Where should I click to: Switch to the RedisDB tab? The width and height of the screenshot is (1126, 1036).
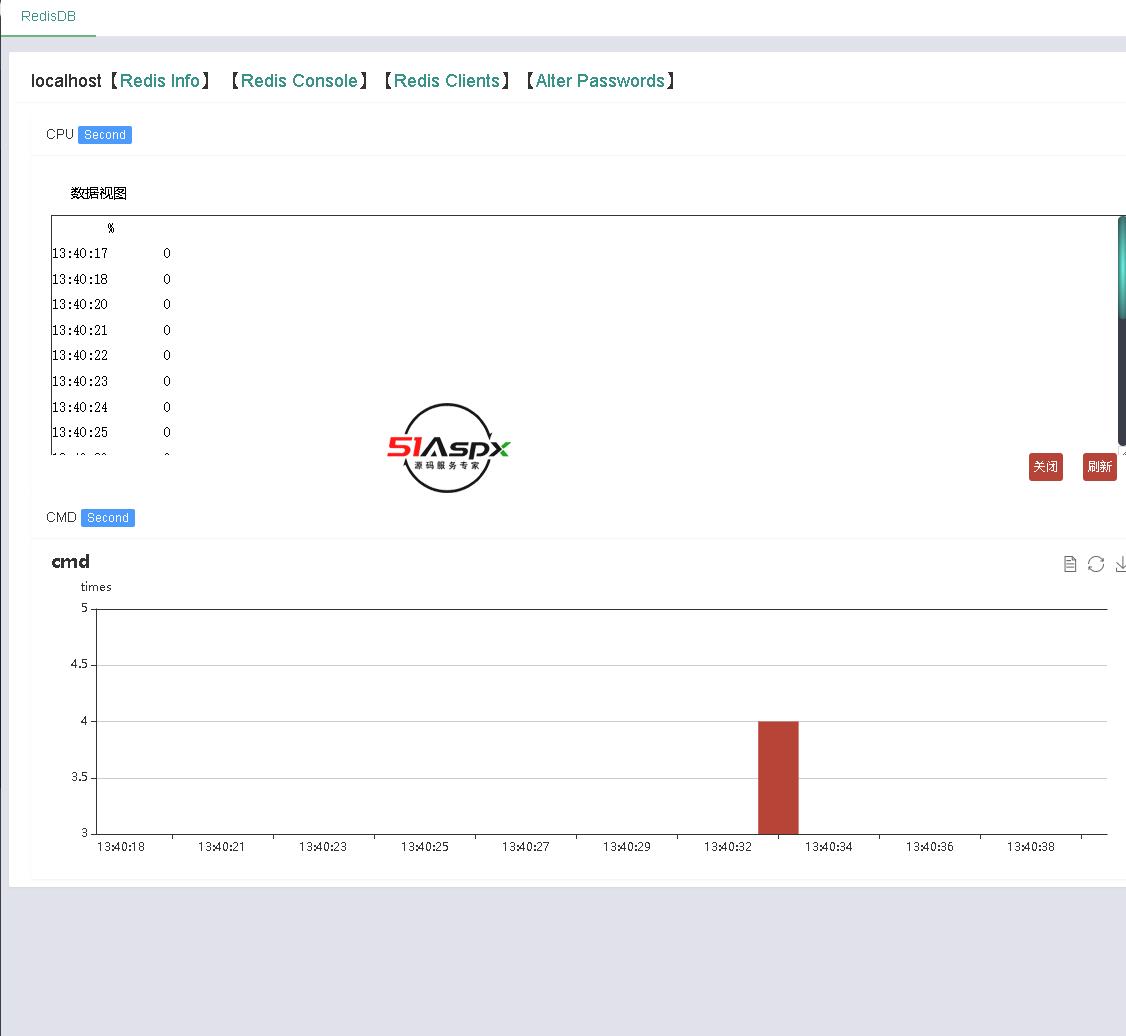pos(48,17)
